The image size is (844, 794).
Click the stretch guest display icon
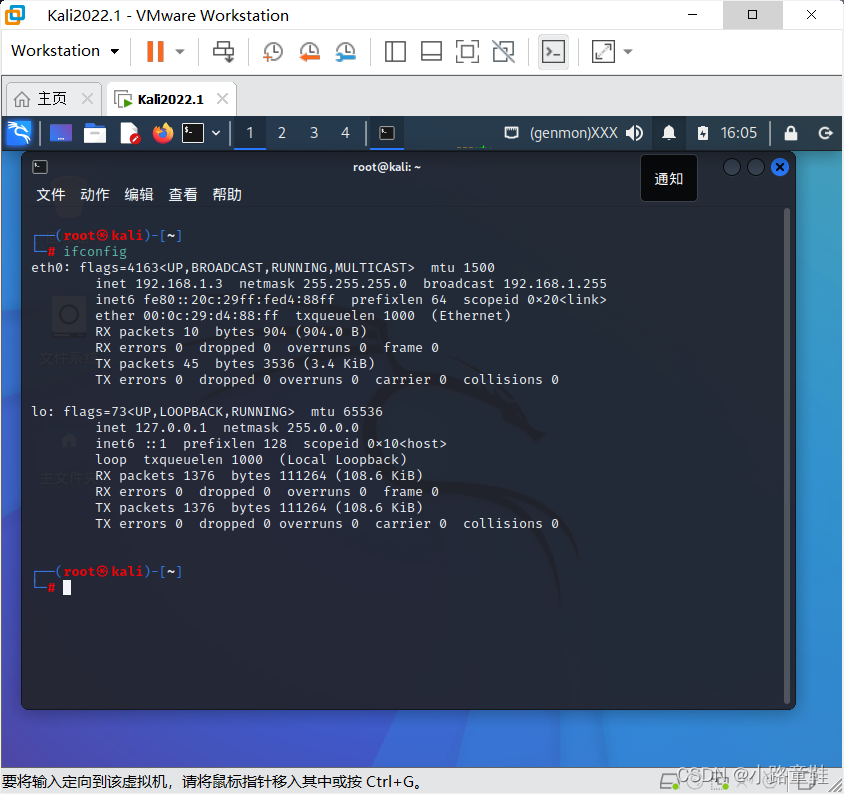pyautogui.click(x=603, y=52)
